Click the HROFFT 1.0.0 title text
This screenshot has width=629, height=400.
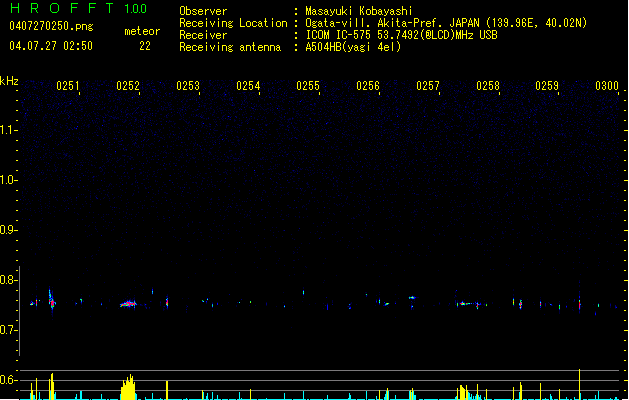pyautogui.click(x=79, y=8)
